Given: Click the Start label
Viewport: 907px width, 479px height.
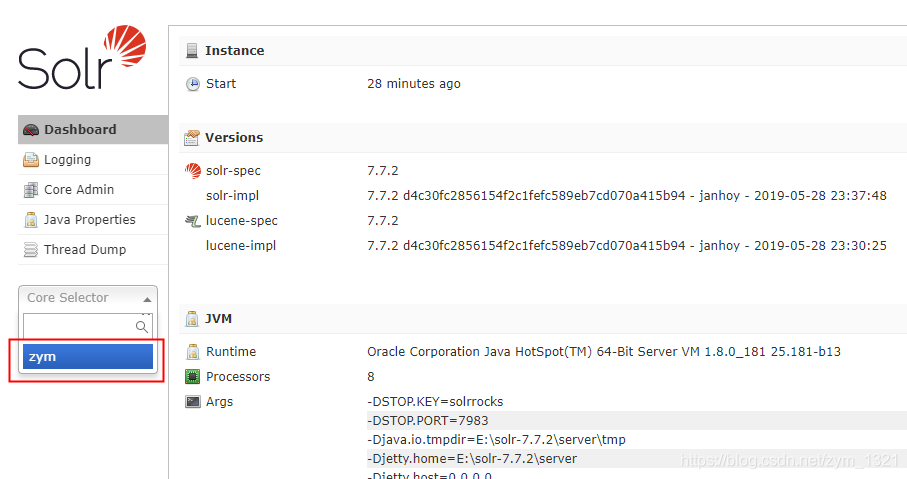Looking at the screenshot, I should tap(221, 84).
